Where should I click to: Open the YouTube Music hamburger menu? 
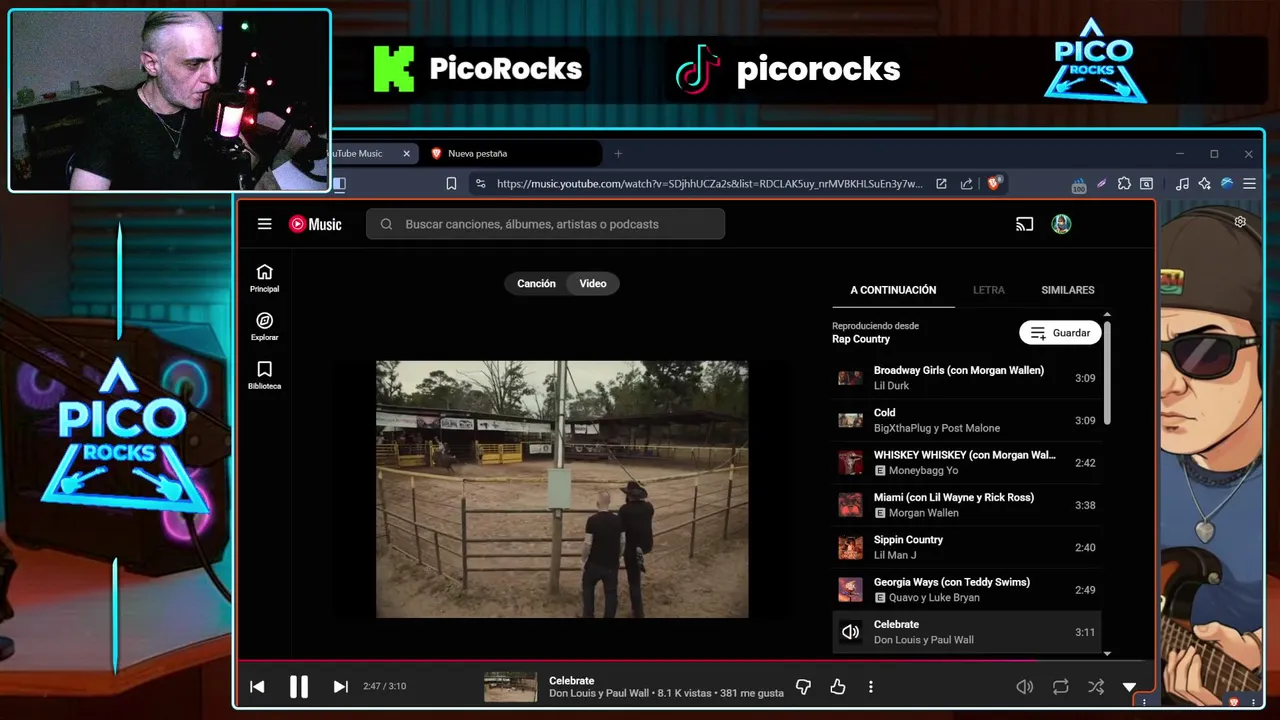[264, 224]
